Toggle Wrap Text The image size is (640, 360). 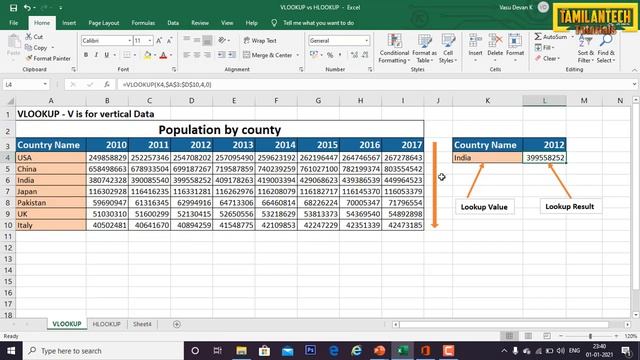click(260, 40)
